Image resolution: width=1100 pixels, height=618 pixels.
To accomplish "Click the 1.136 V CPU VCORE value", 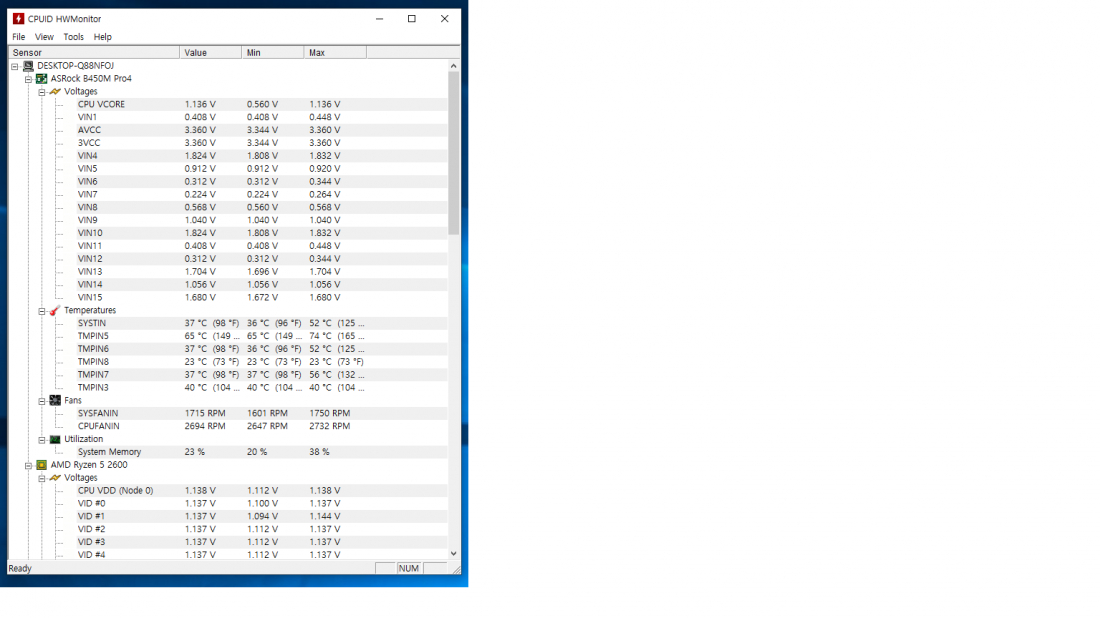I will click(x=200, y=105).
